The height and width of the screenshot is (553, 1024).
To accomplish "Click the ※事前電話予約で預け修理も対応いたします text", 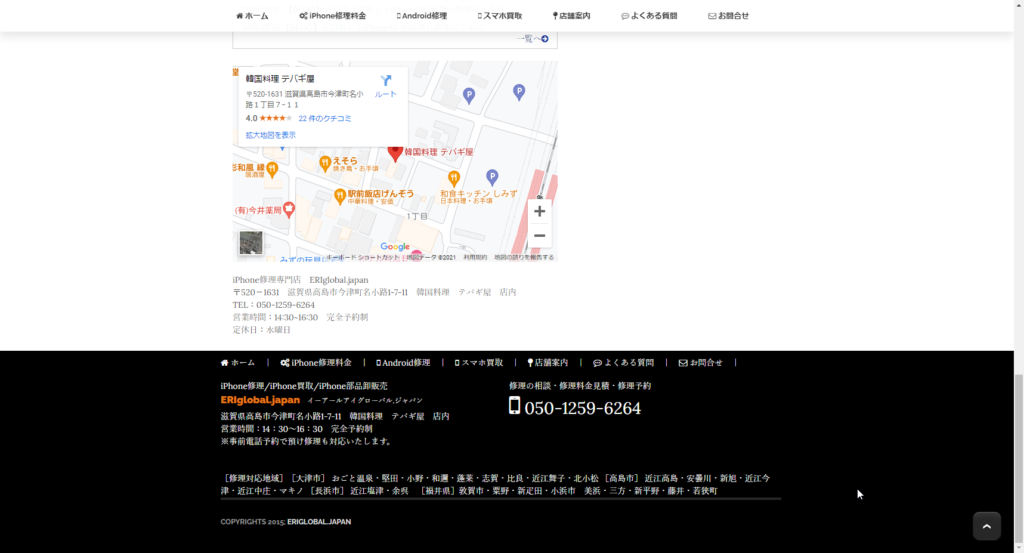I will tap(307, 441).
